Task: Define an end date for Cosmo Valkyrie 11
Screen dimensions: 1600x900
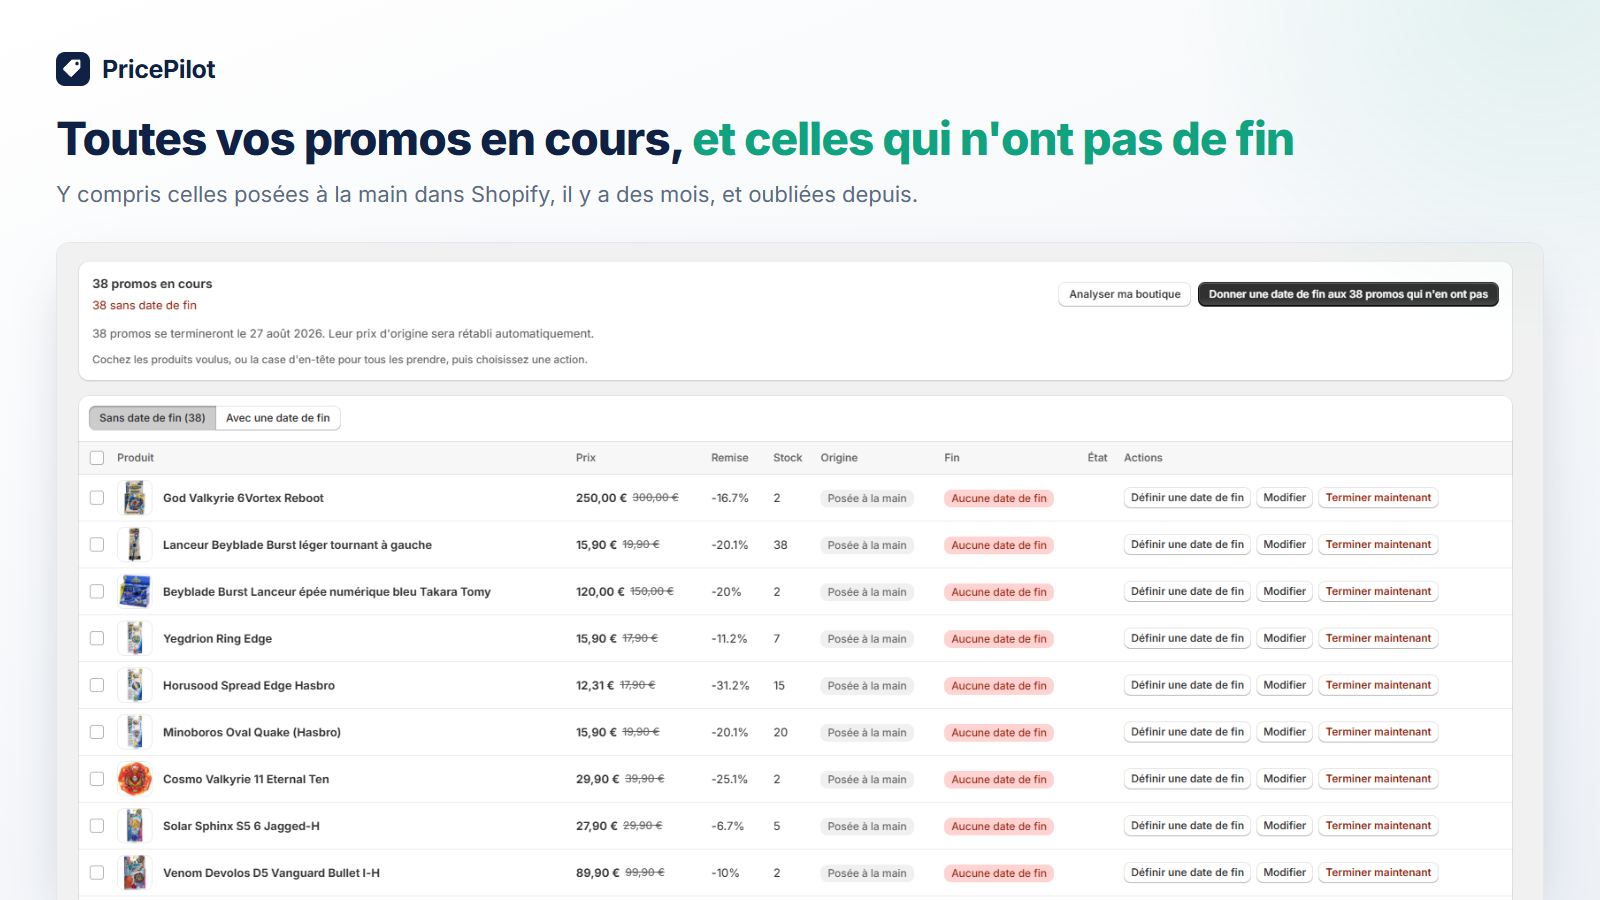Action: click(x=1187, y=779)
